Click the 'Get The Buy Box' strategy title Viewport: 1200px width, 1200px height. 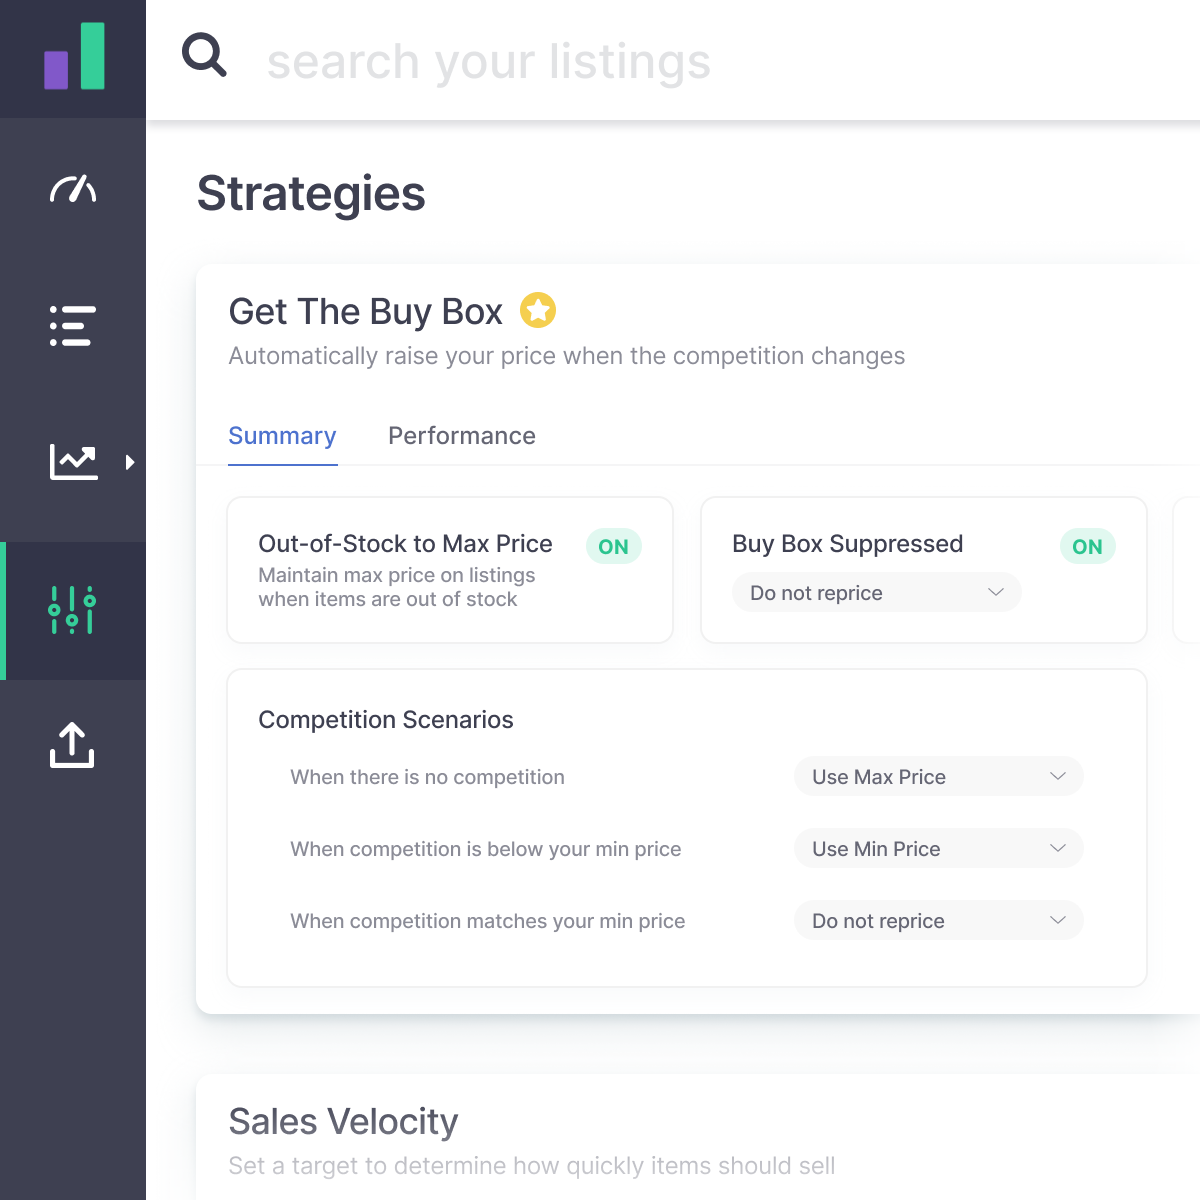365,312
